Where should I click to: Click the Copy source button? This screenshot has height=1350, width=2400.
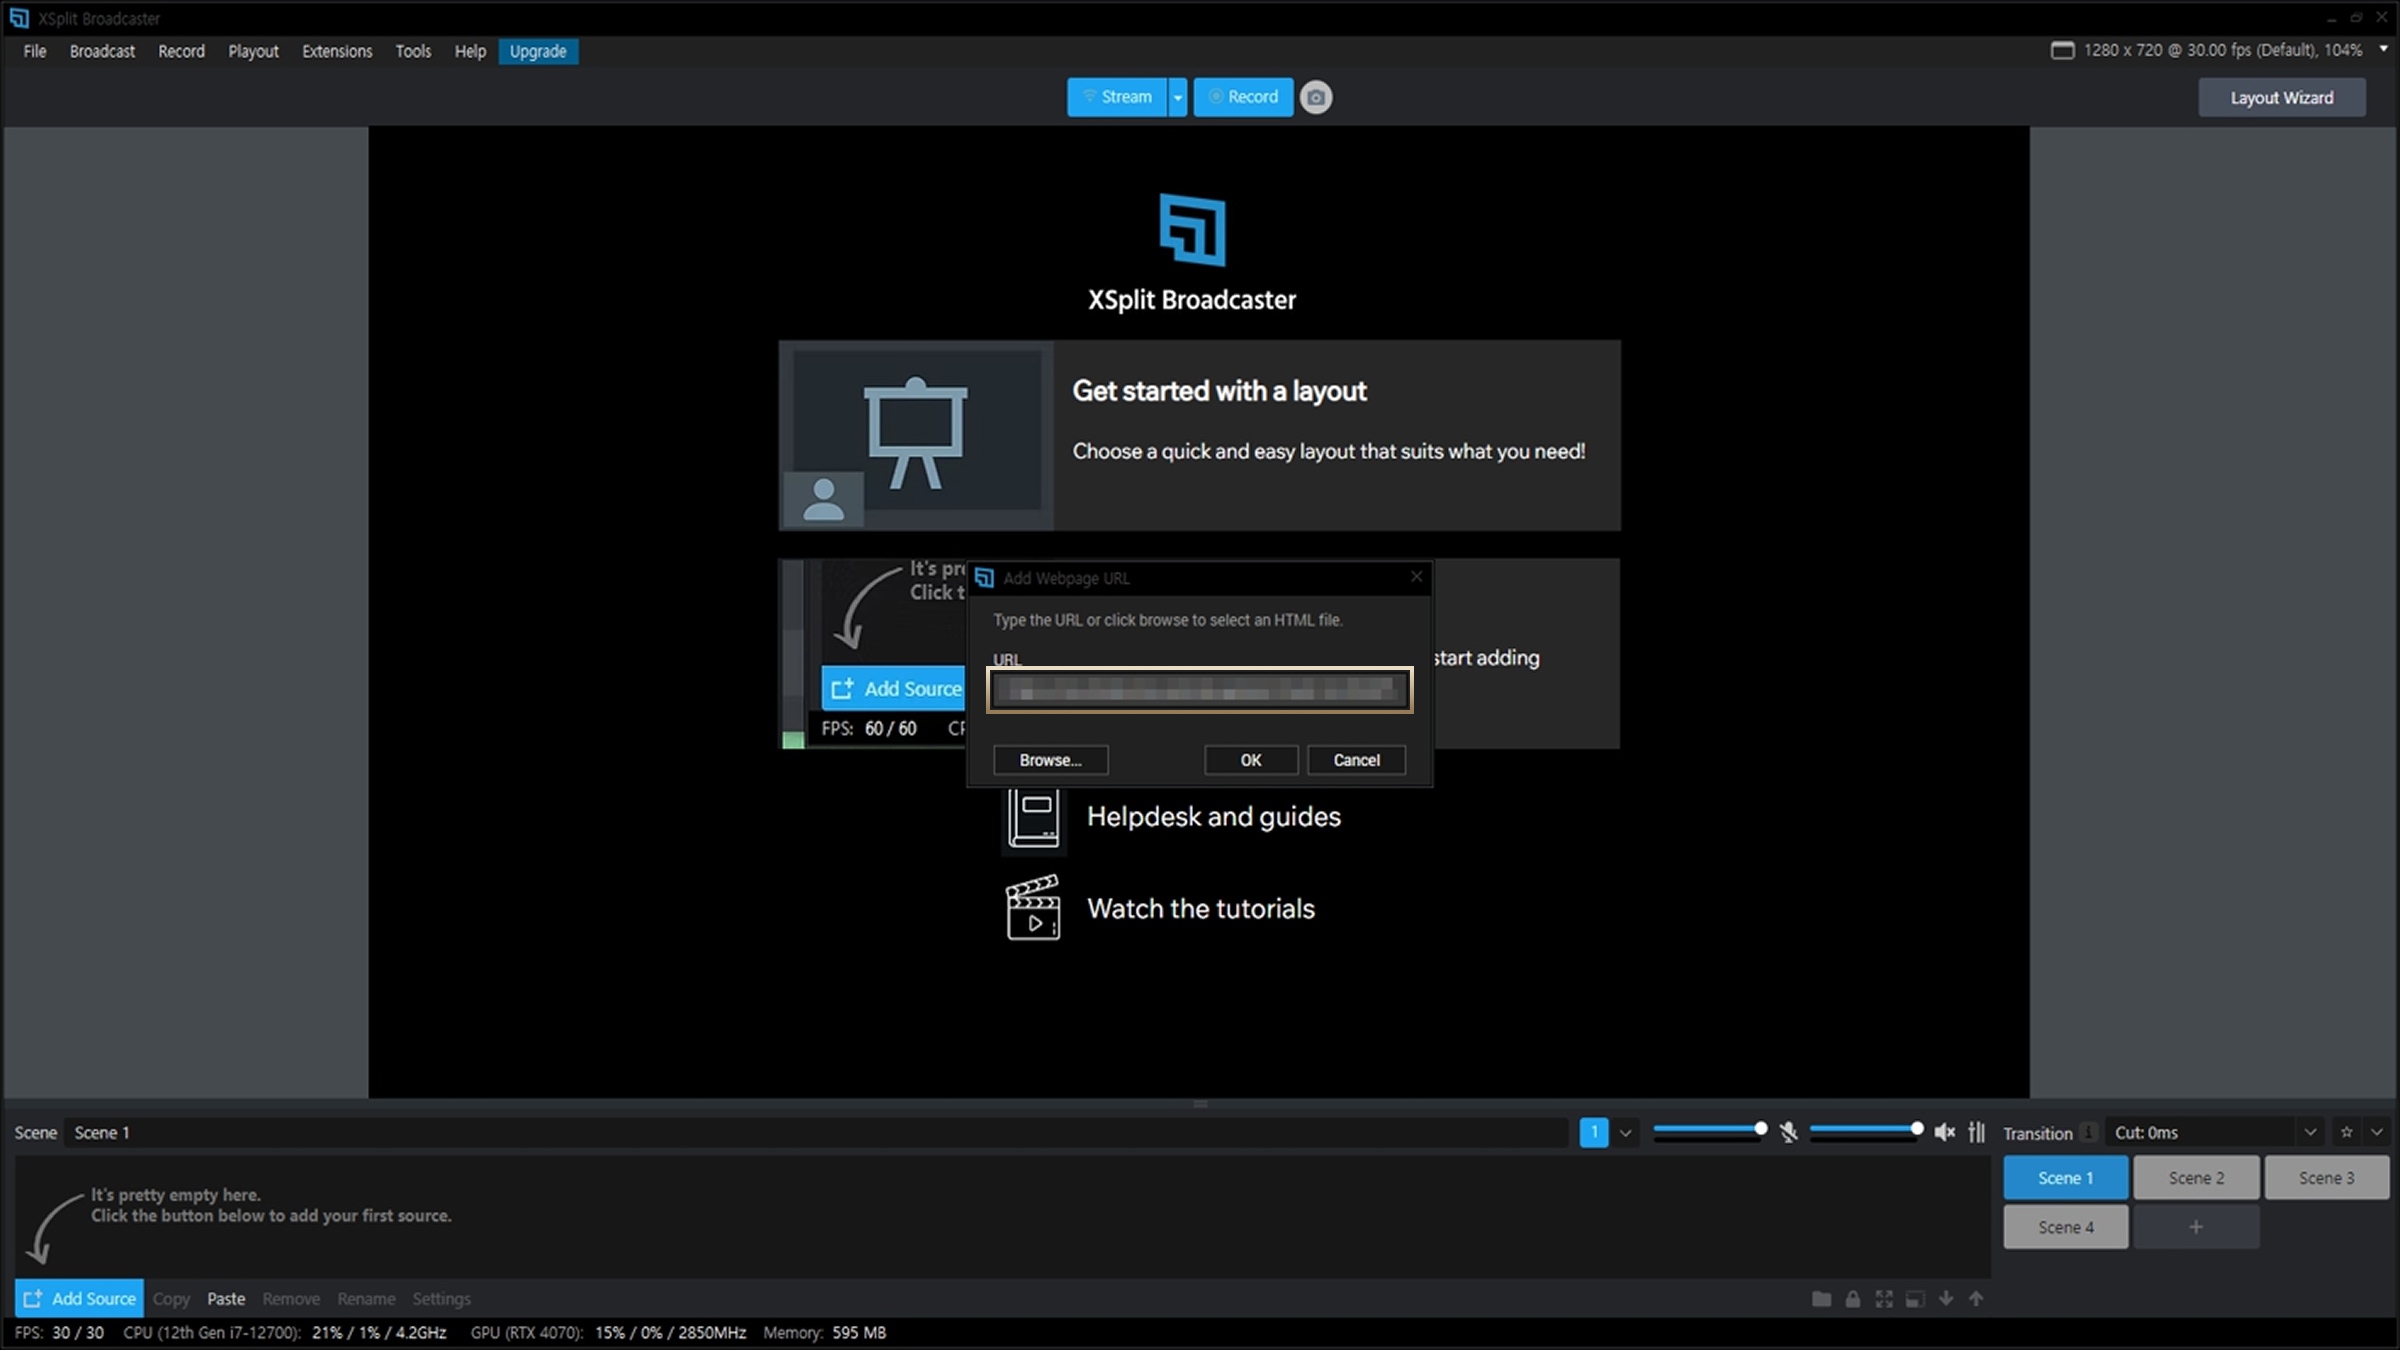click(171, 1299)
